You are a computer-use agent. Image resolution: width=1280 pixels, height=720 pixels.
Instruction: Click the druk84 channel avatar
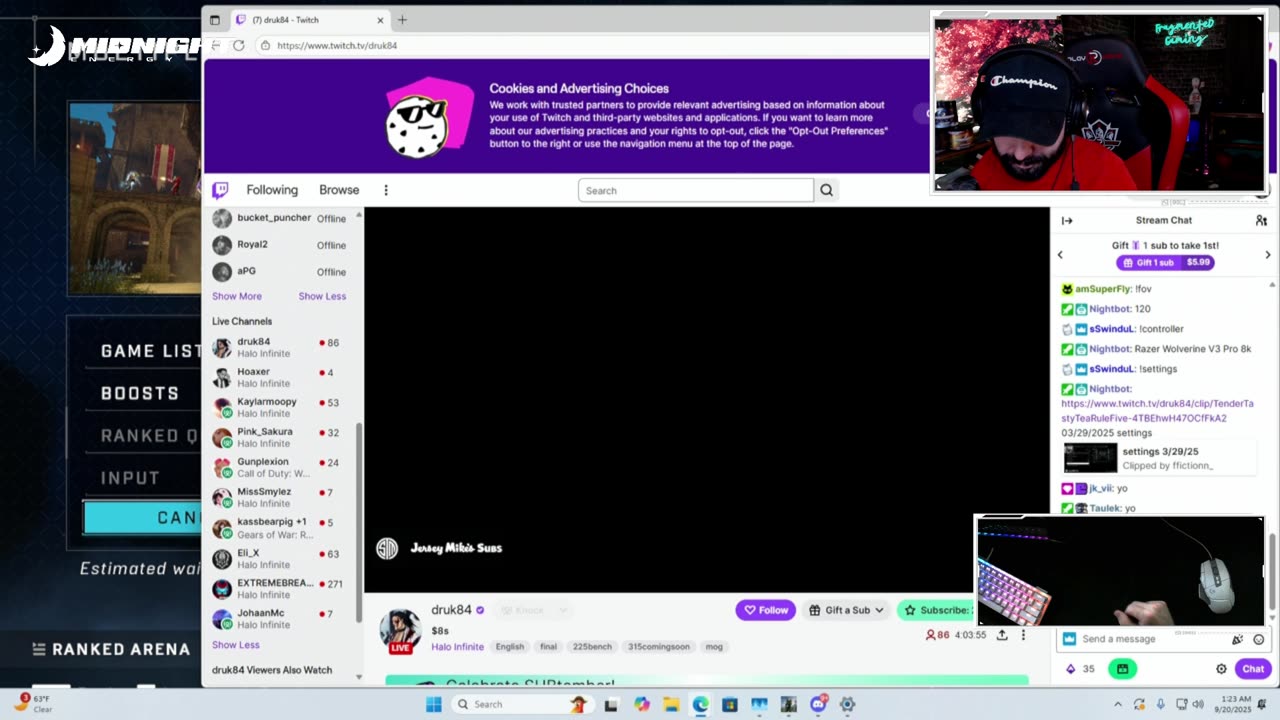400,630
